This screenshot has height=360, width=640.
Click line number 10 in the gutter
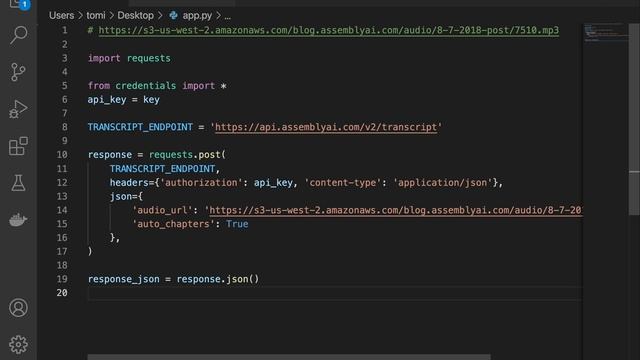(x=62, y=155)
